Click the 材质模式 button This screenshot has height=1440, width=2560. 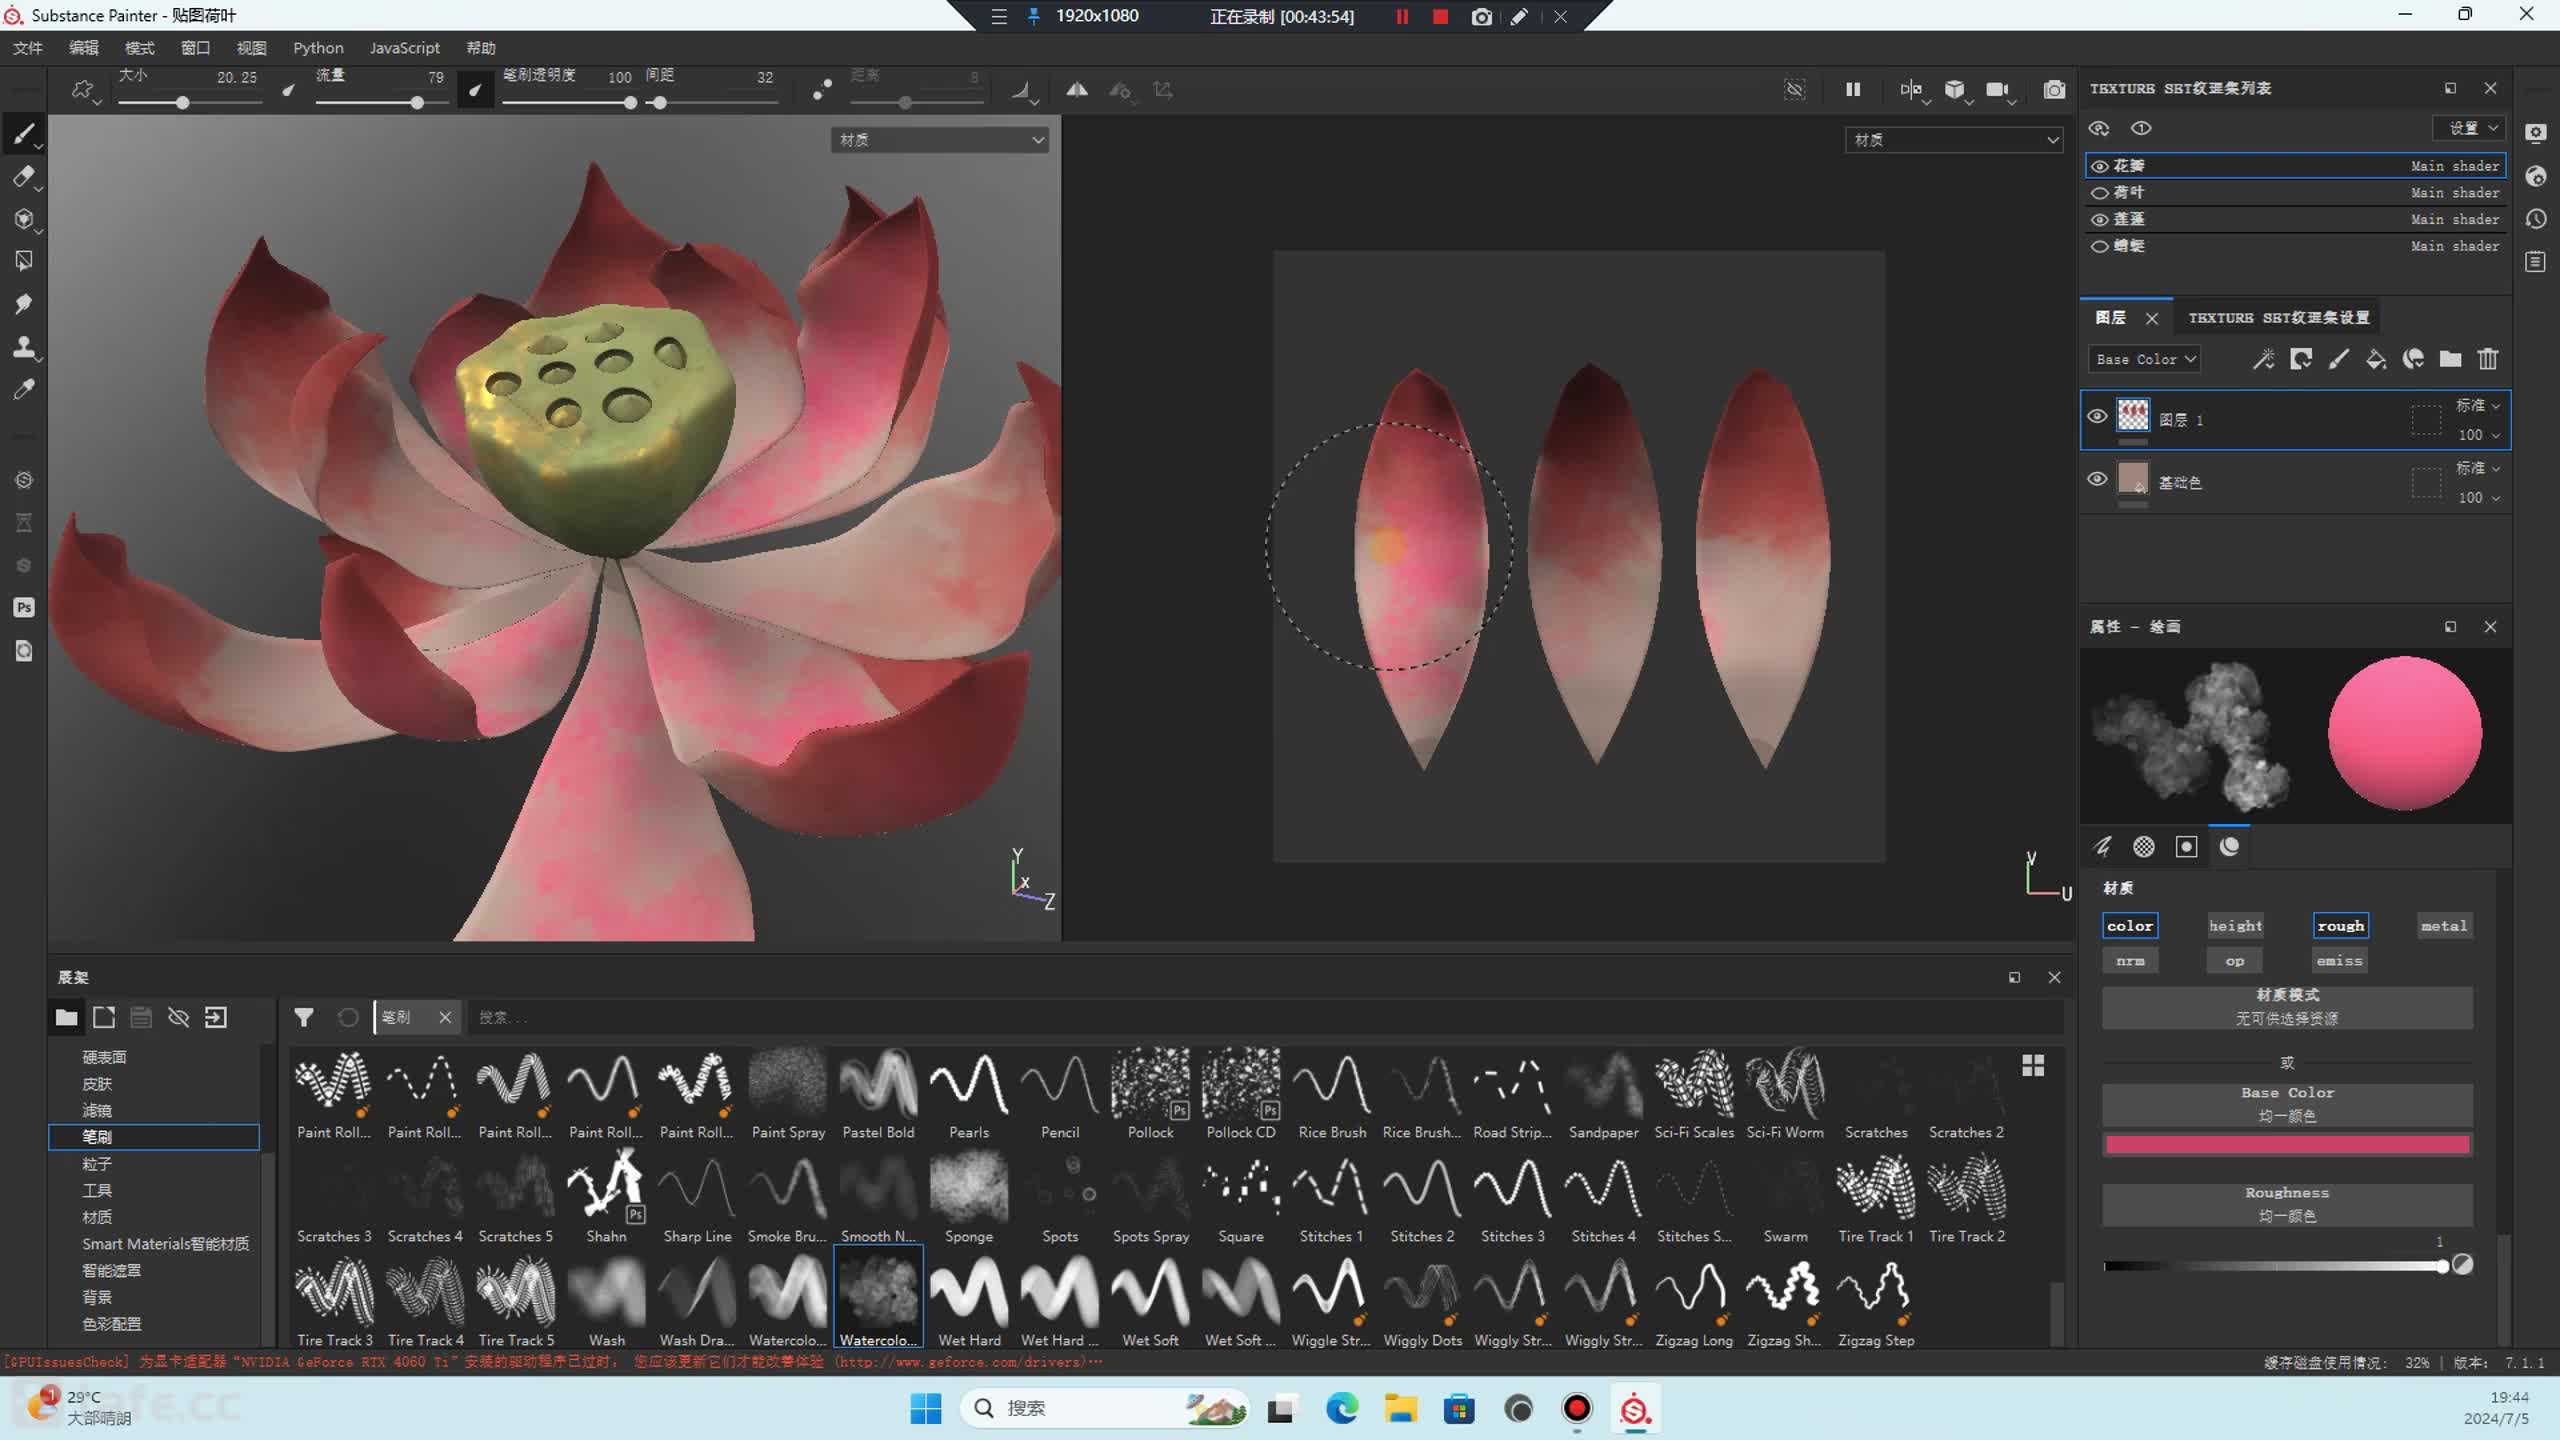coord(2287,1007)
